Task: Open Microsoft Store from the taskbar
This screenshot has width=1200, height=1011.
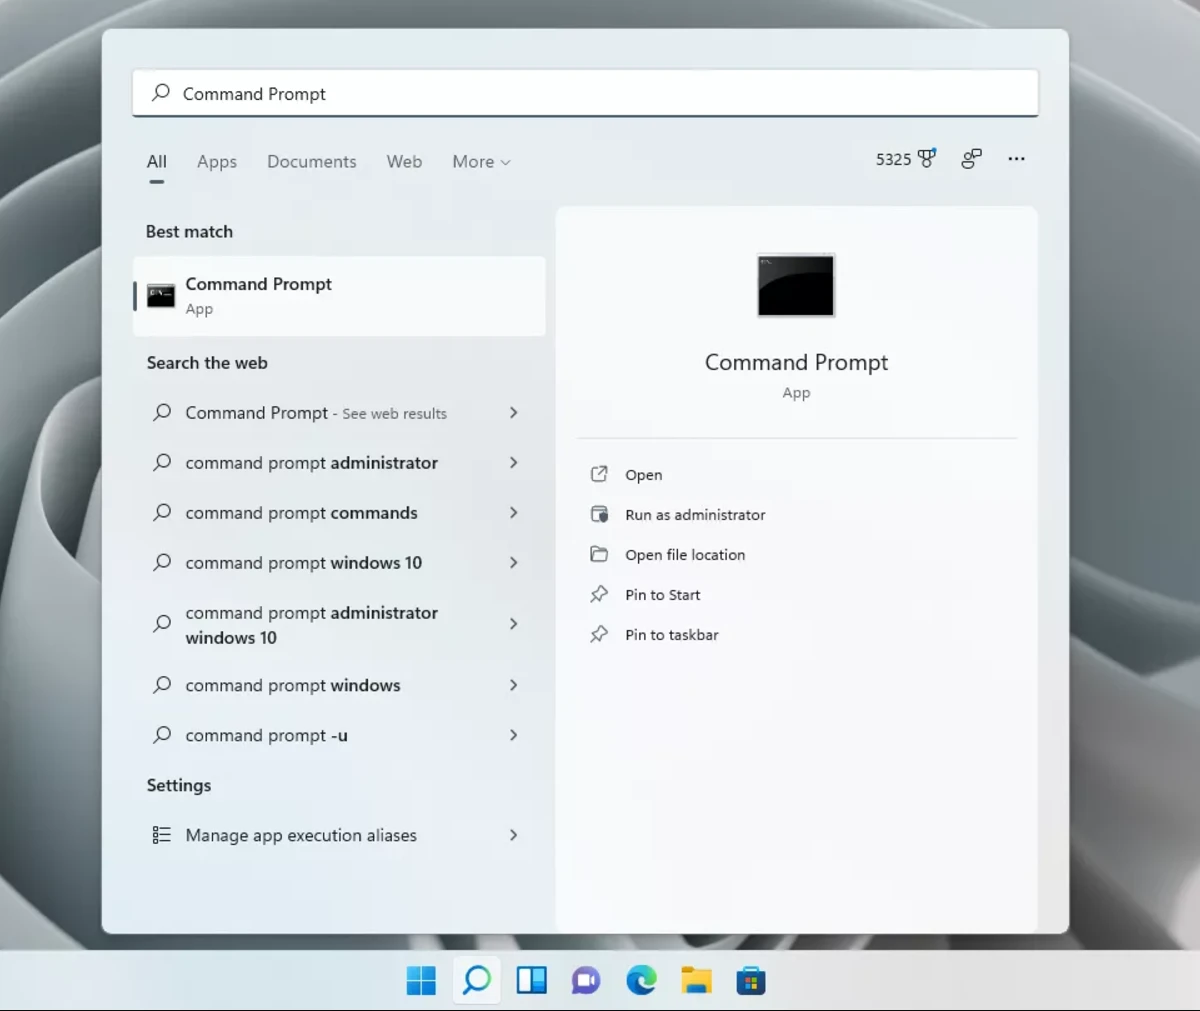Action: tap(751, 980)
